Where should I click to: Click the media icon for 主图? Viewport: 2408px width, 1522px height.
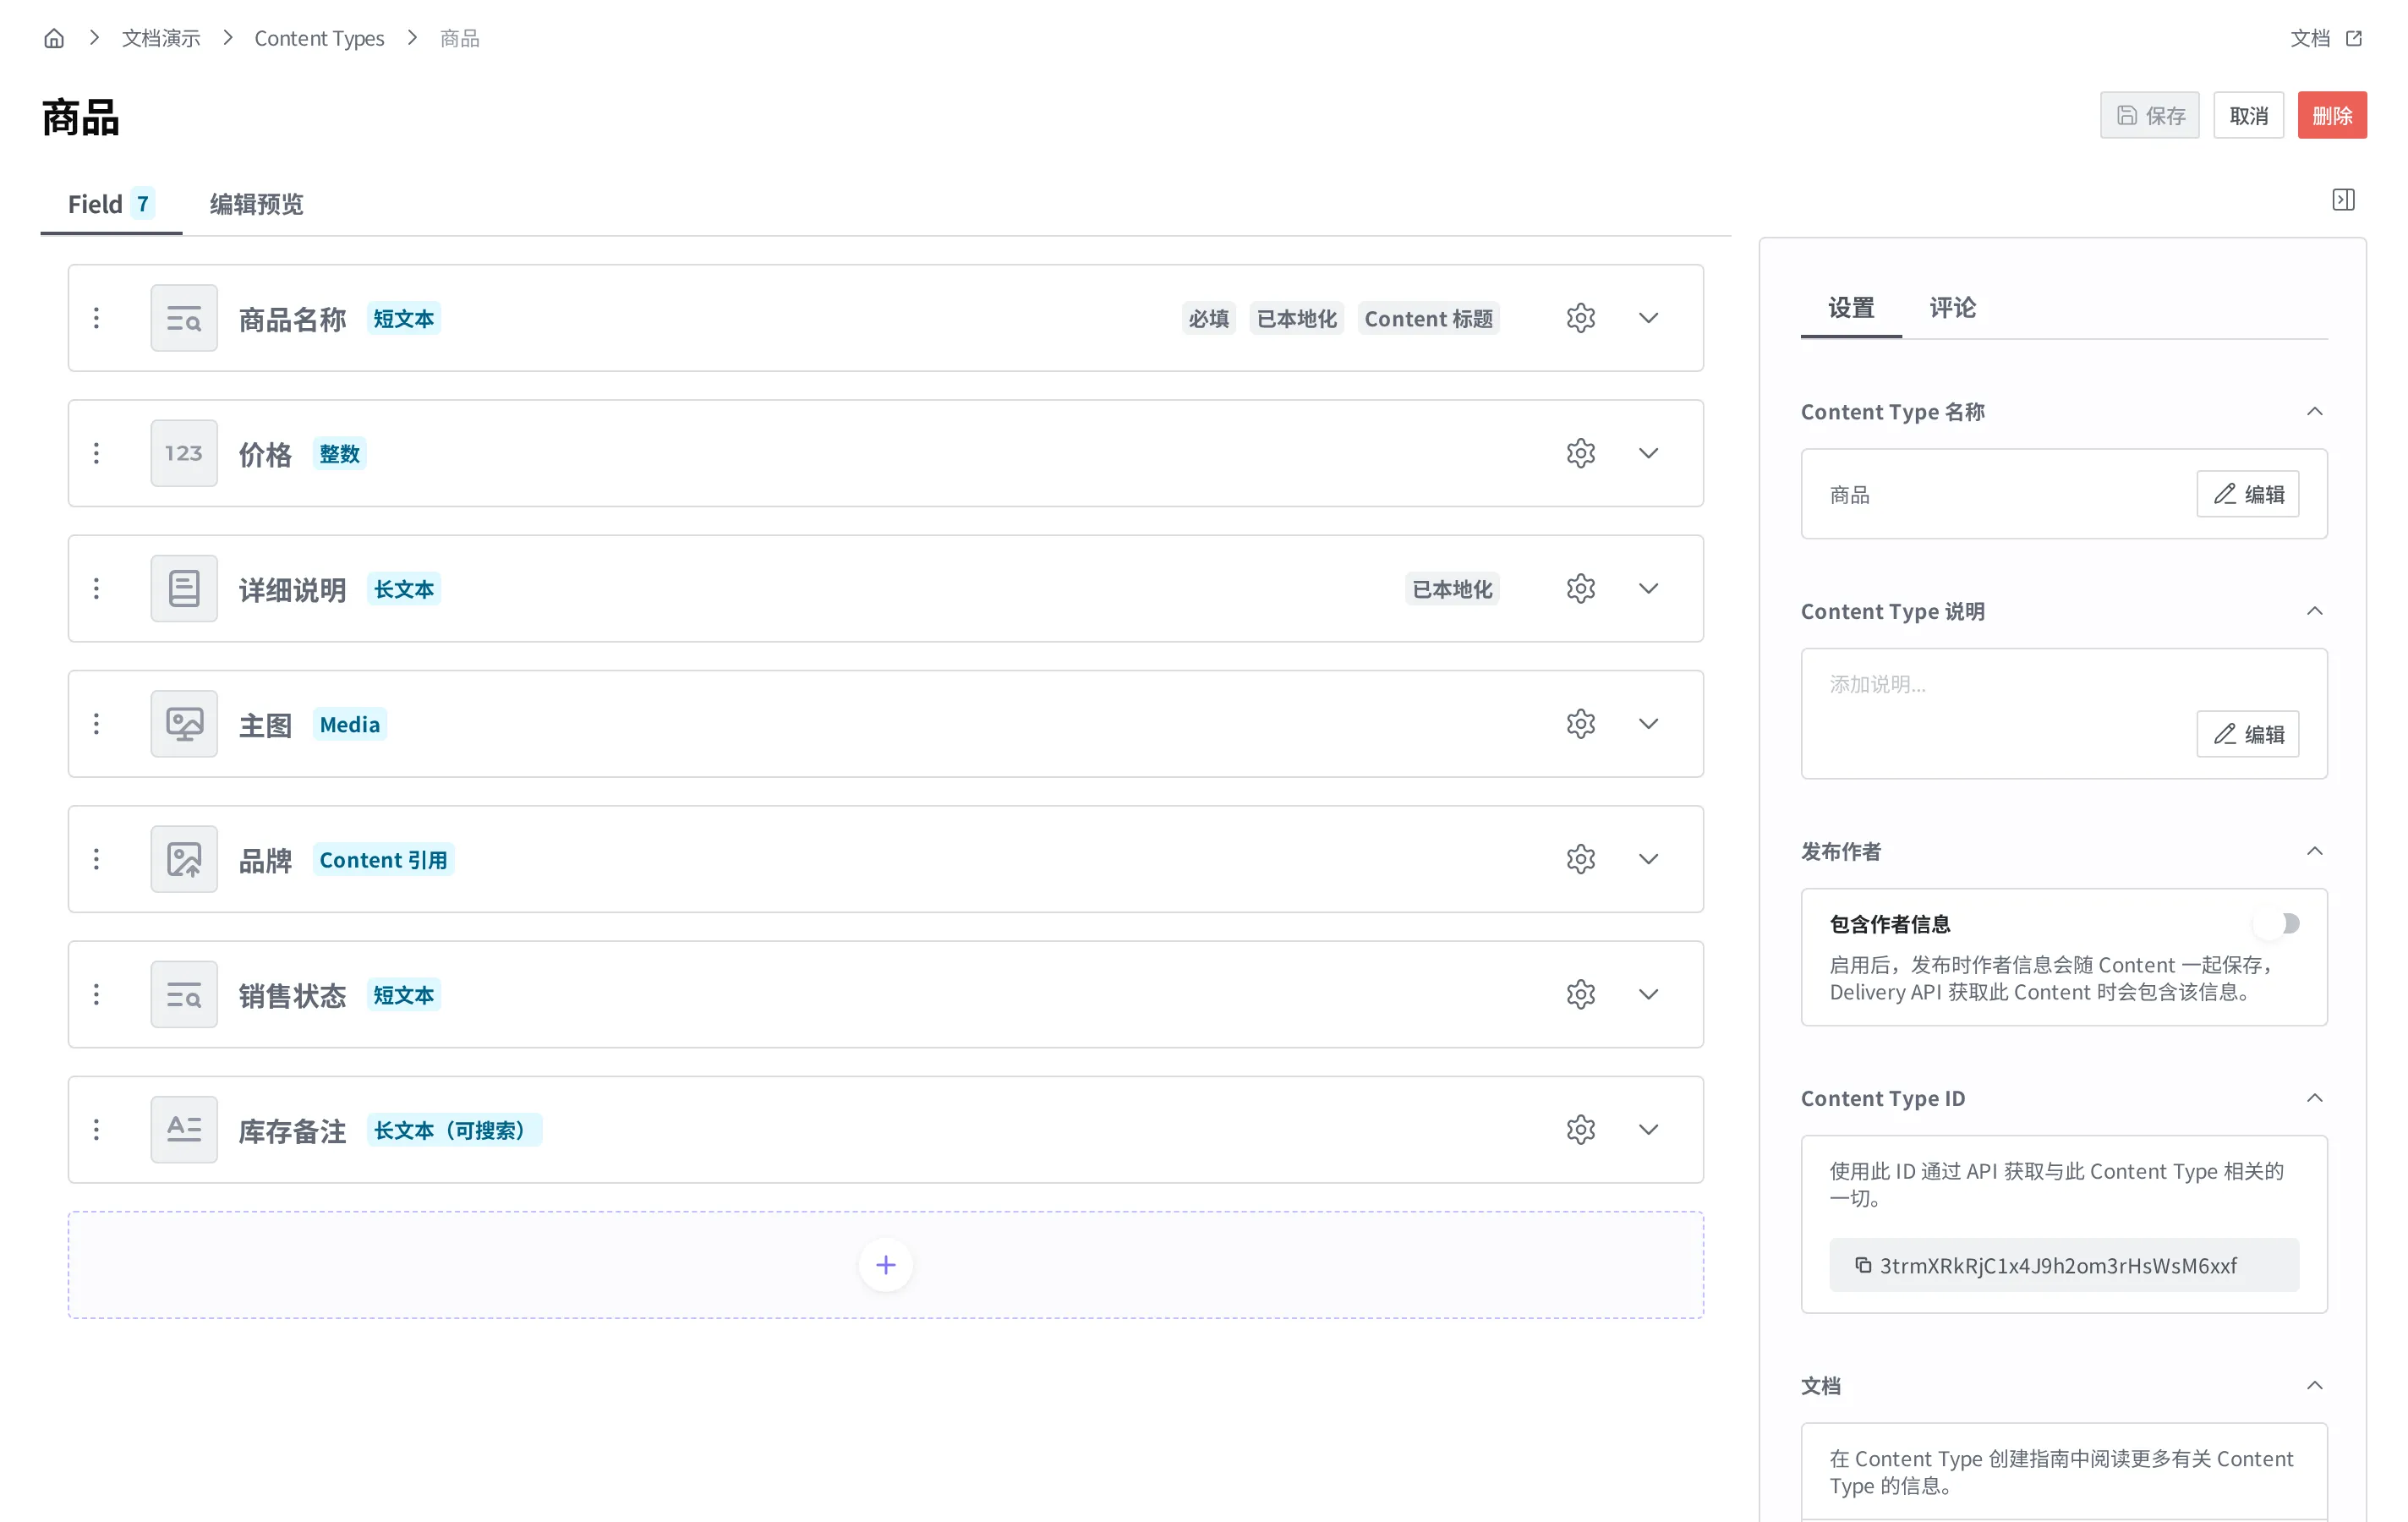tap(184, 724)
